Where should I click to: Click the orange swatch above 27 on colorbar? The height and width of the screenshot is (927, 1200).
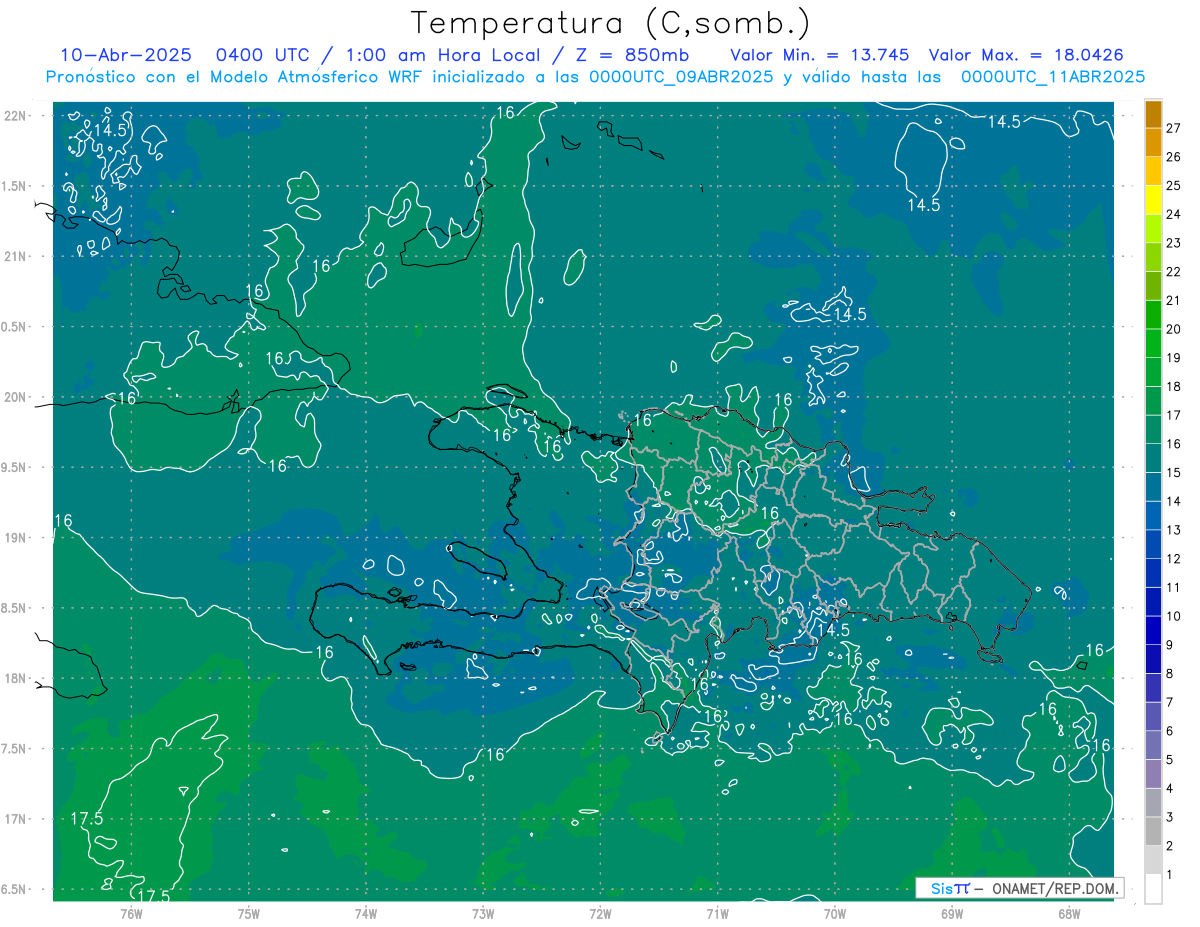[1153, 114]
